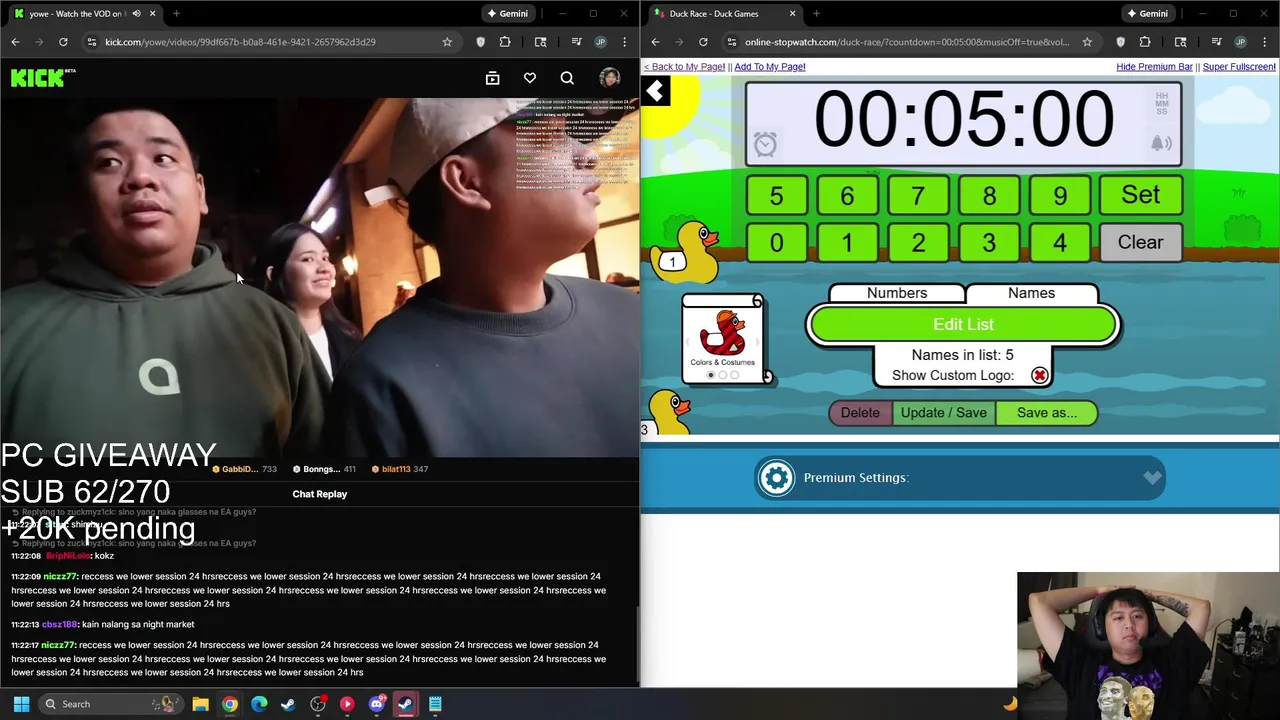
Task: Click the online-stopwatch address bar URL
Action: [907, 42]
